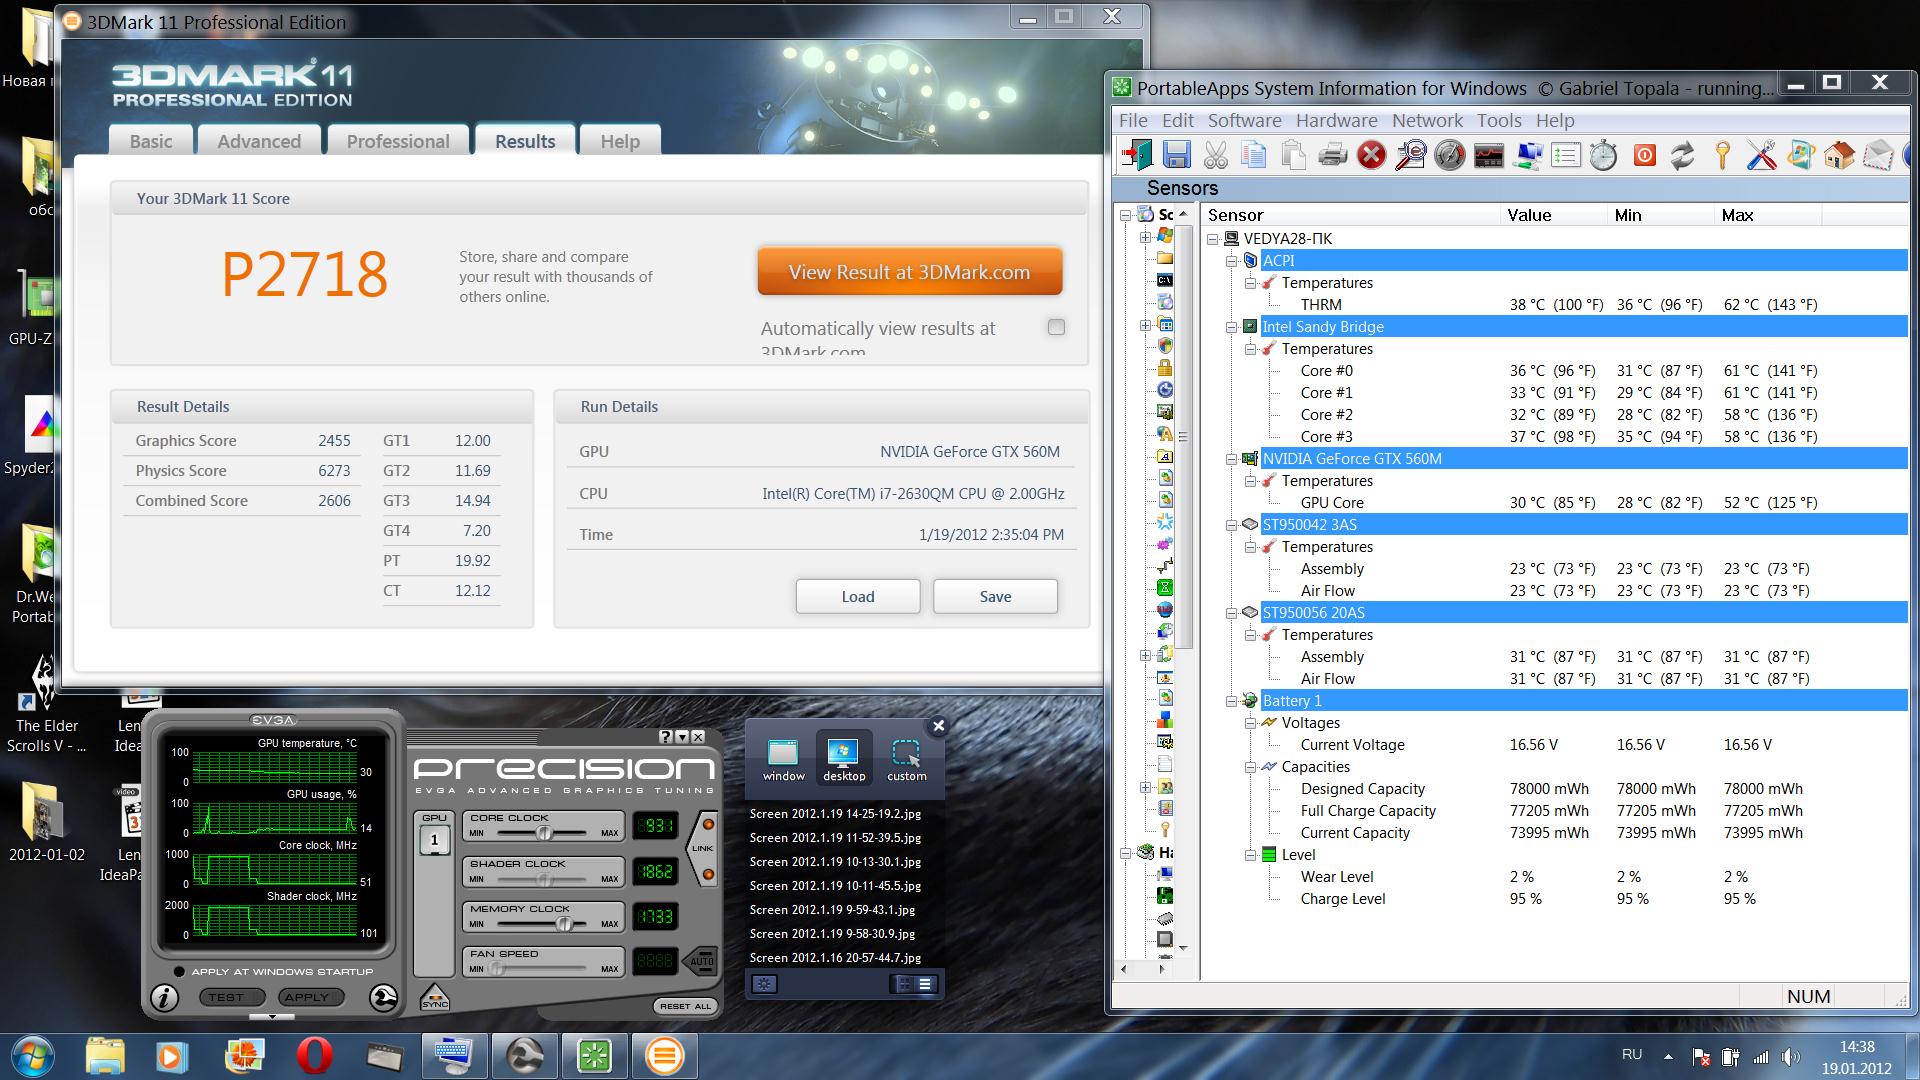Viewport: 1920px width, 1080px height.
Task: Open the wrench settings icon in EVGA Precision
Action: pos(383,997)
